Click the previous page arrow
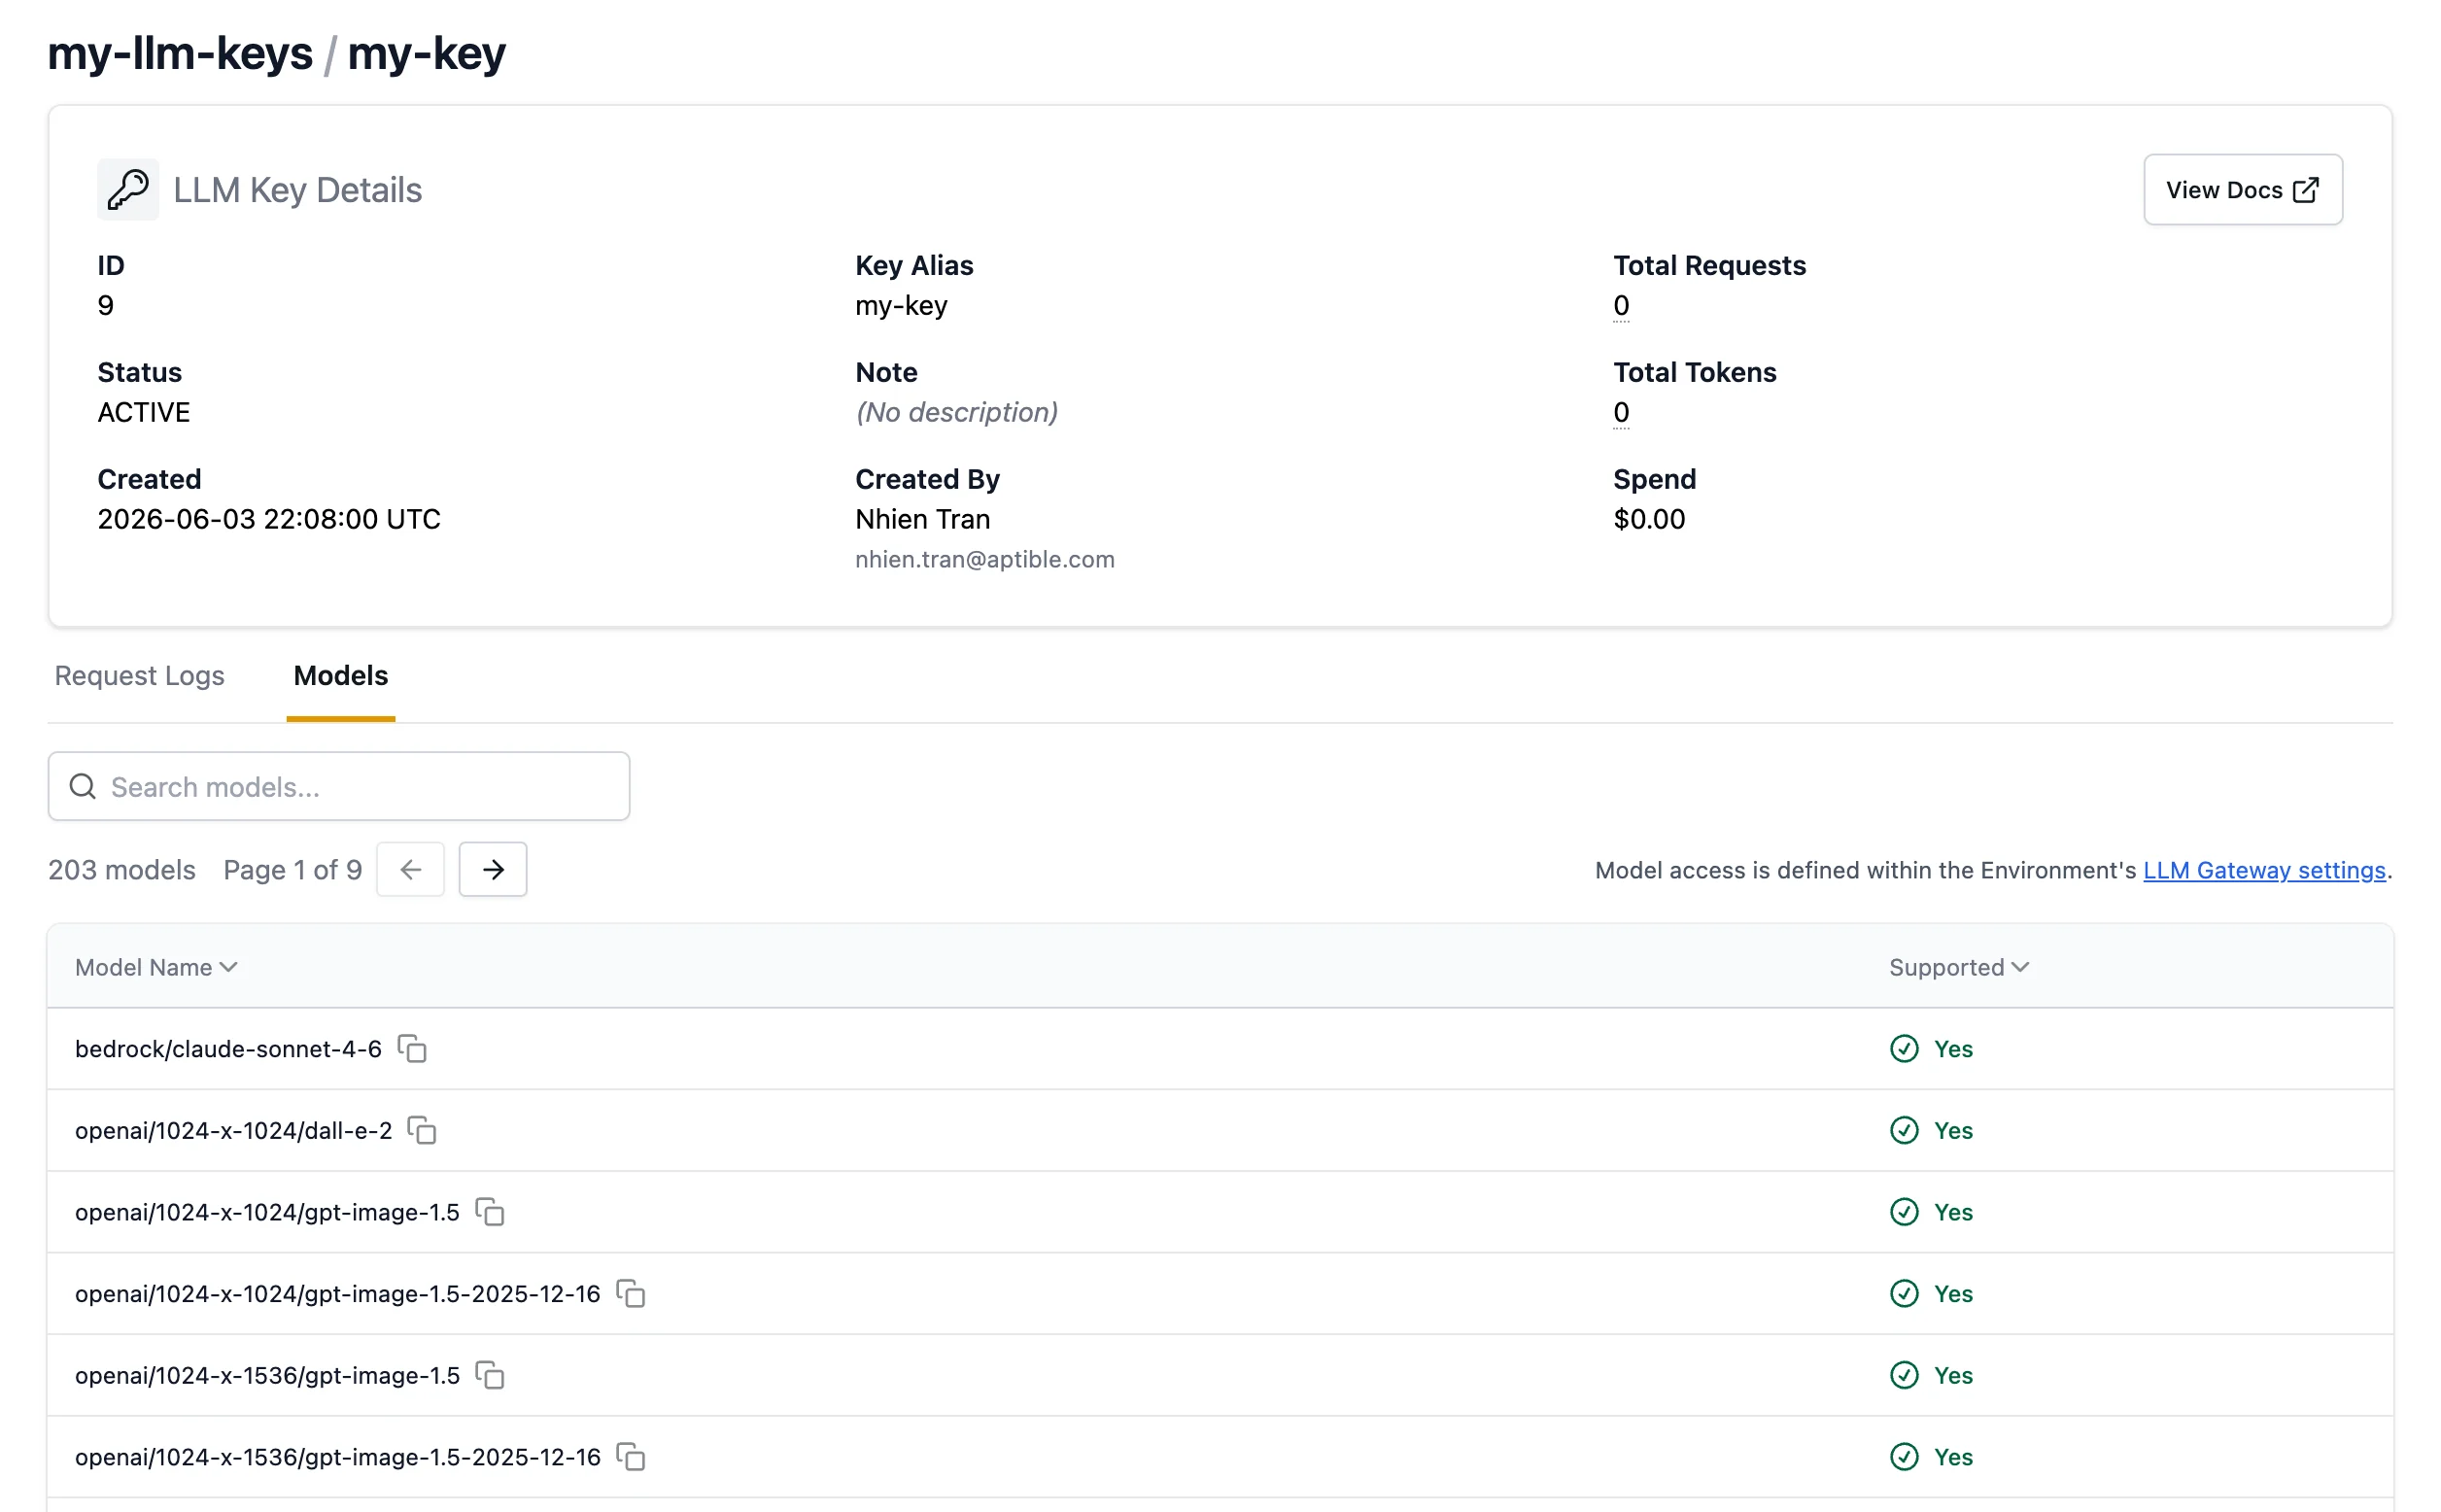The height and width of the screenshot is (1512, 2441). [x=410, y=869]
